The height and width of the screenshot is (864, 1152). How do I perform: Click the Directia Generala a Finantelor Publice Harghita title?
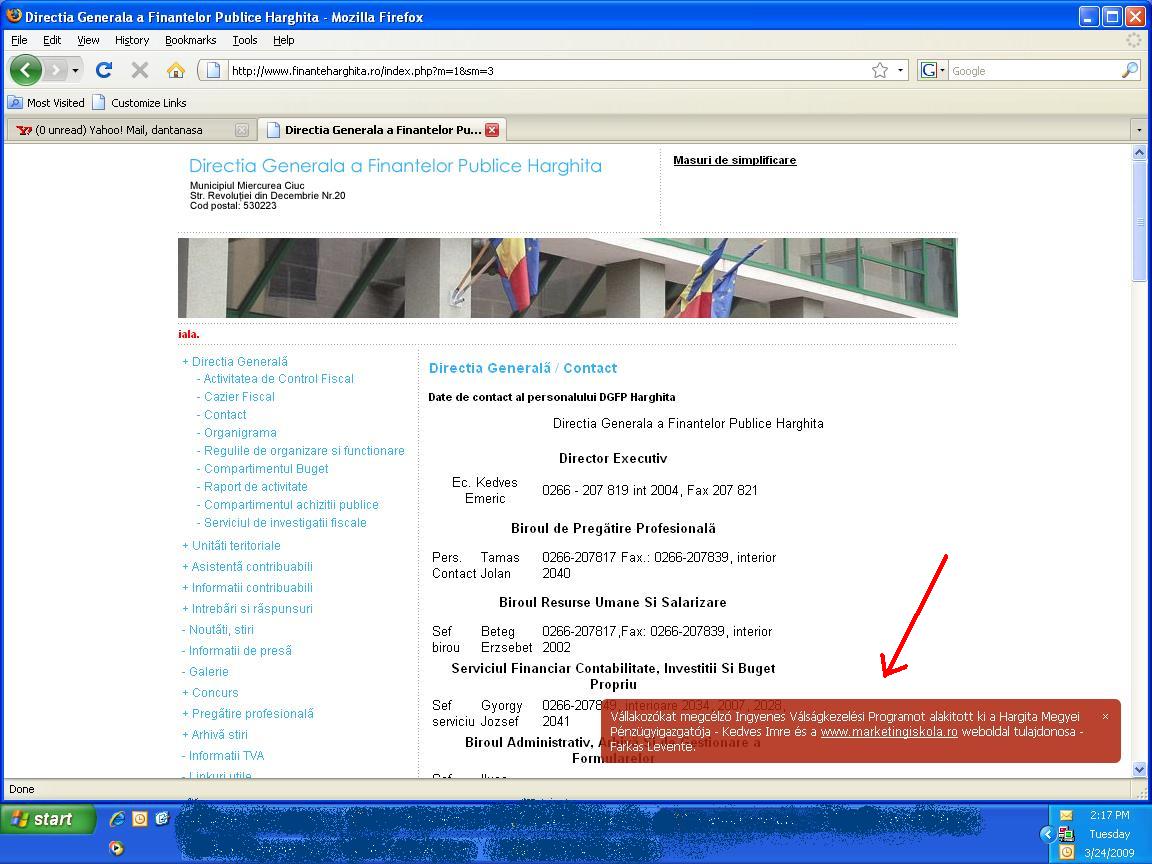[395, 166]
